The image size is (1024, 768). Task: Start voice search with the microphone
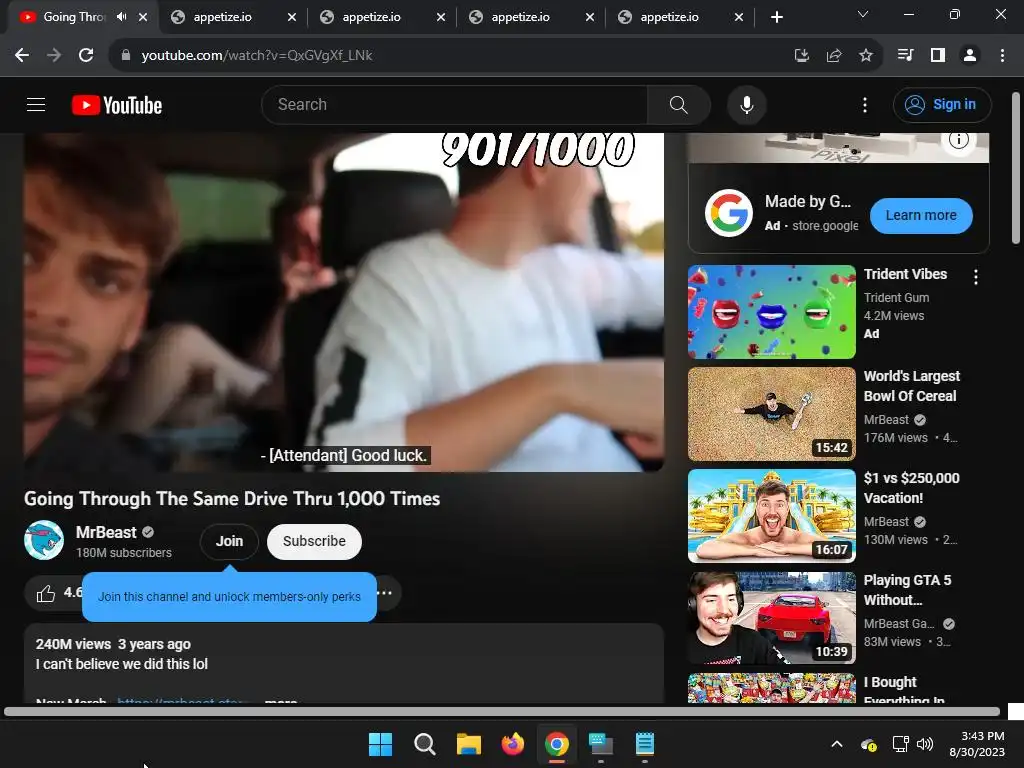746,104
